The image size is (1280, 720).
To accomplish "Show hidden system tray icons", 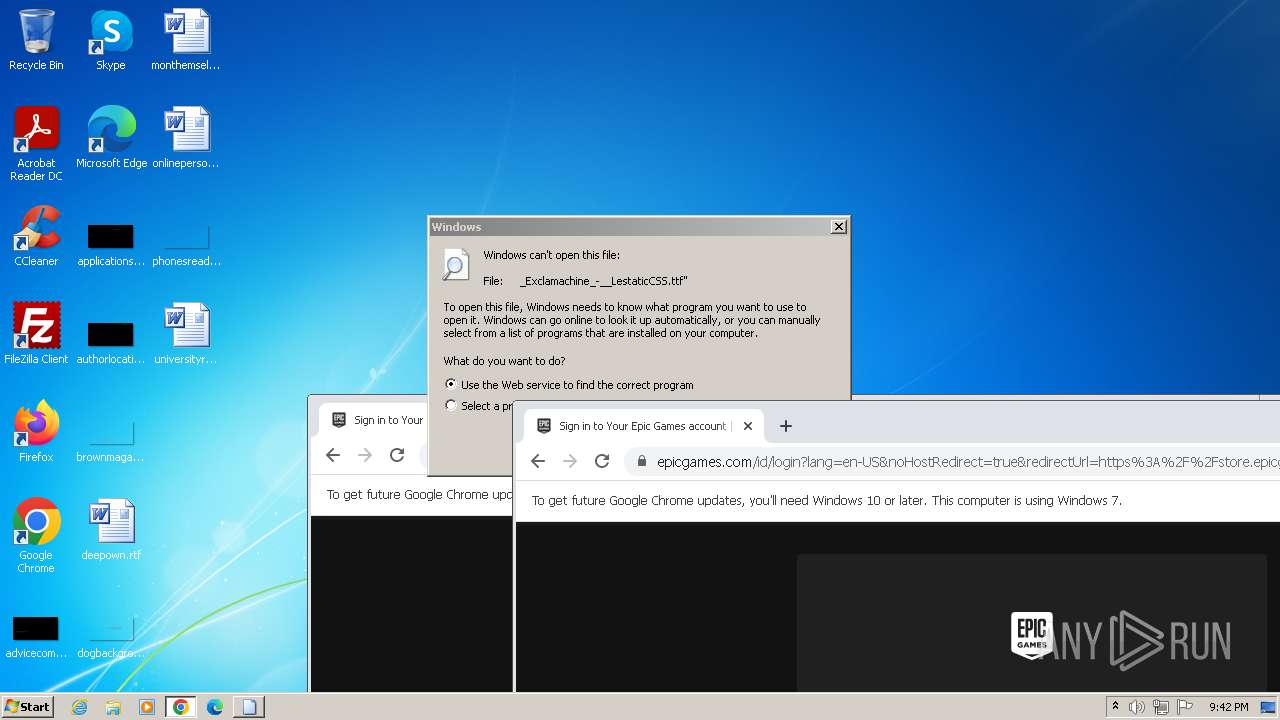I will point(1115,707).
